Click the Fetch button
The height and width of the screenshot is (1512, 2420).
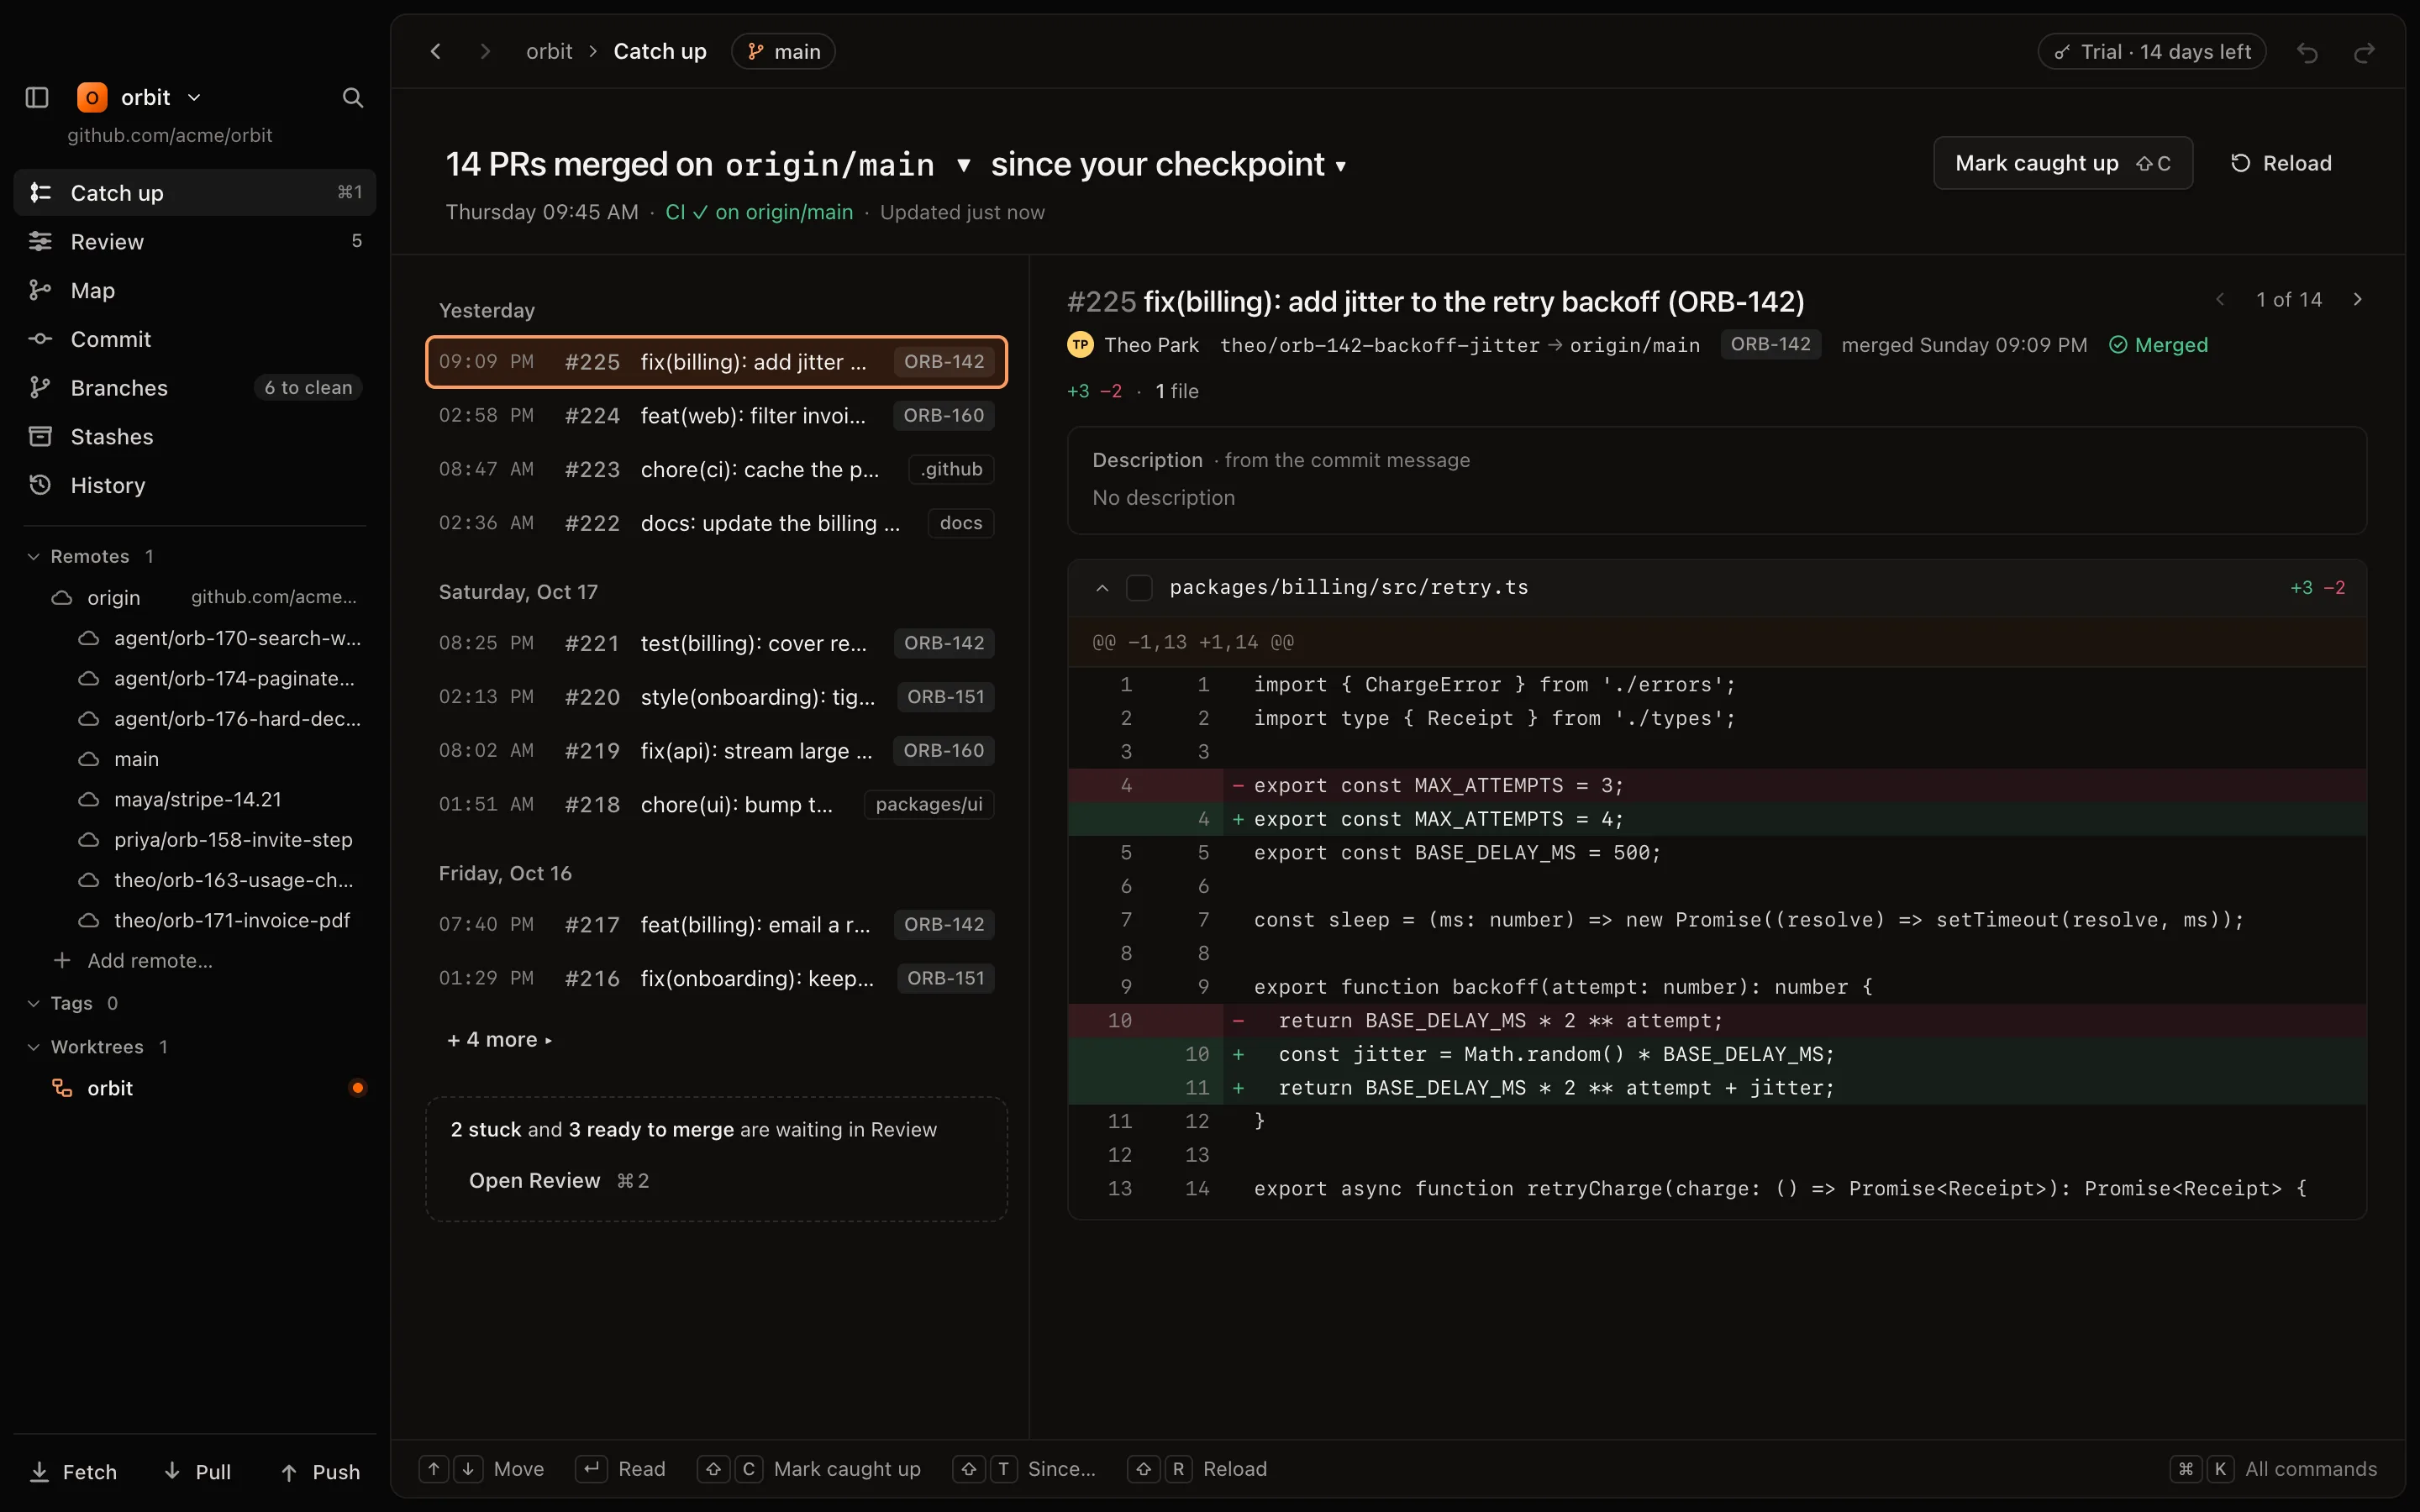[x=74, y=1472]
